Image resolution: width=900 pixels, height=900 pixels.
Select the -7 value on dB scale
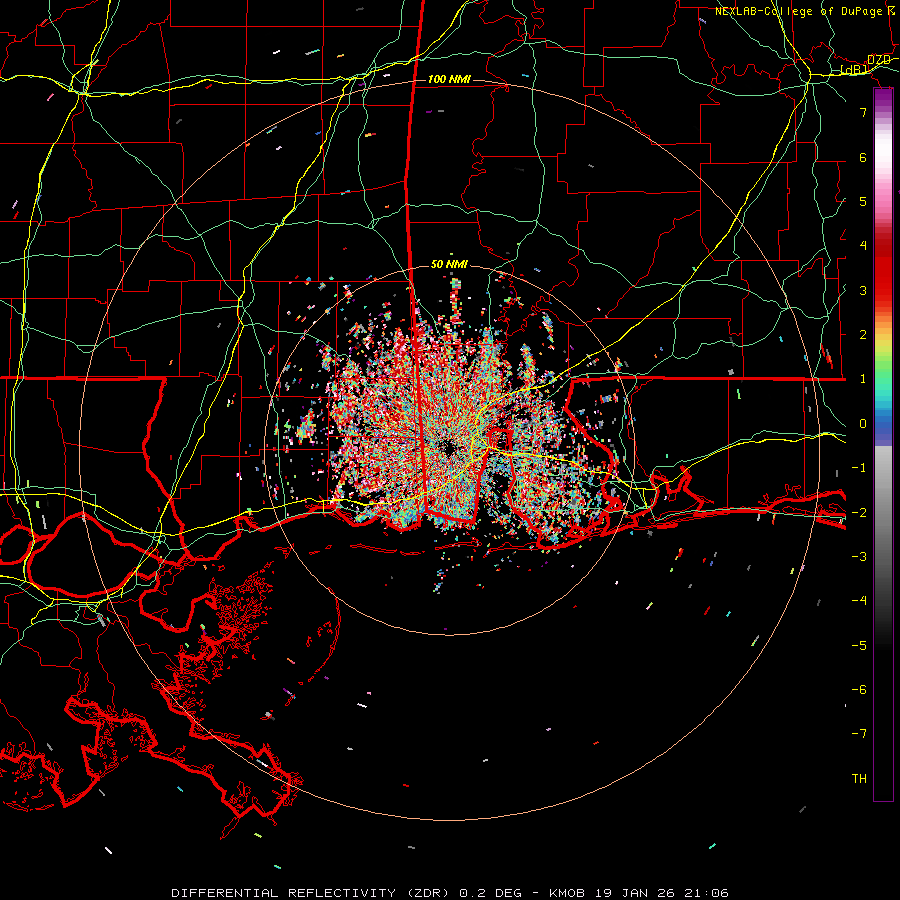click(x=859, y=734)
